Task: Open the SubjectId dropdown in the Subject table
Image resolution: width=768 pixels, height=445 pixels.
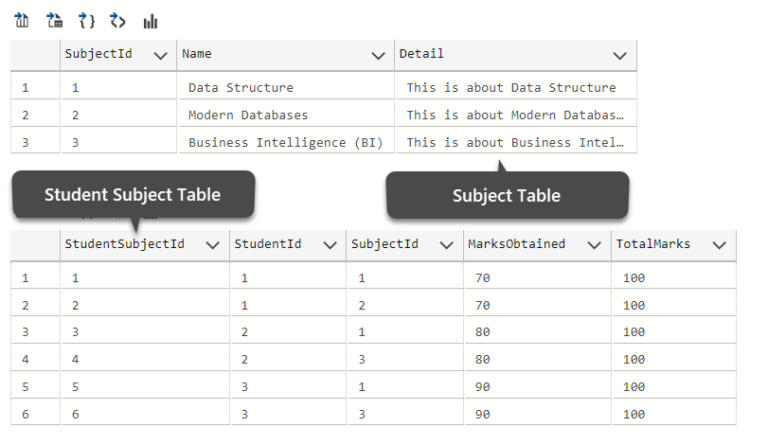Action: (x=160, y=56)
